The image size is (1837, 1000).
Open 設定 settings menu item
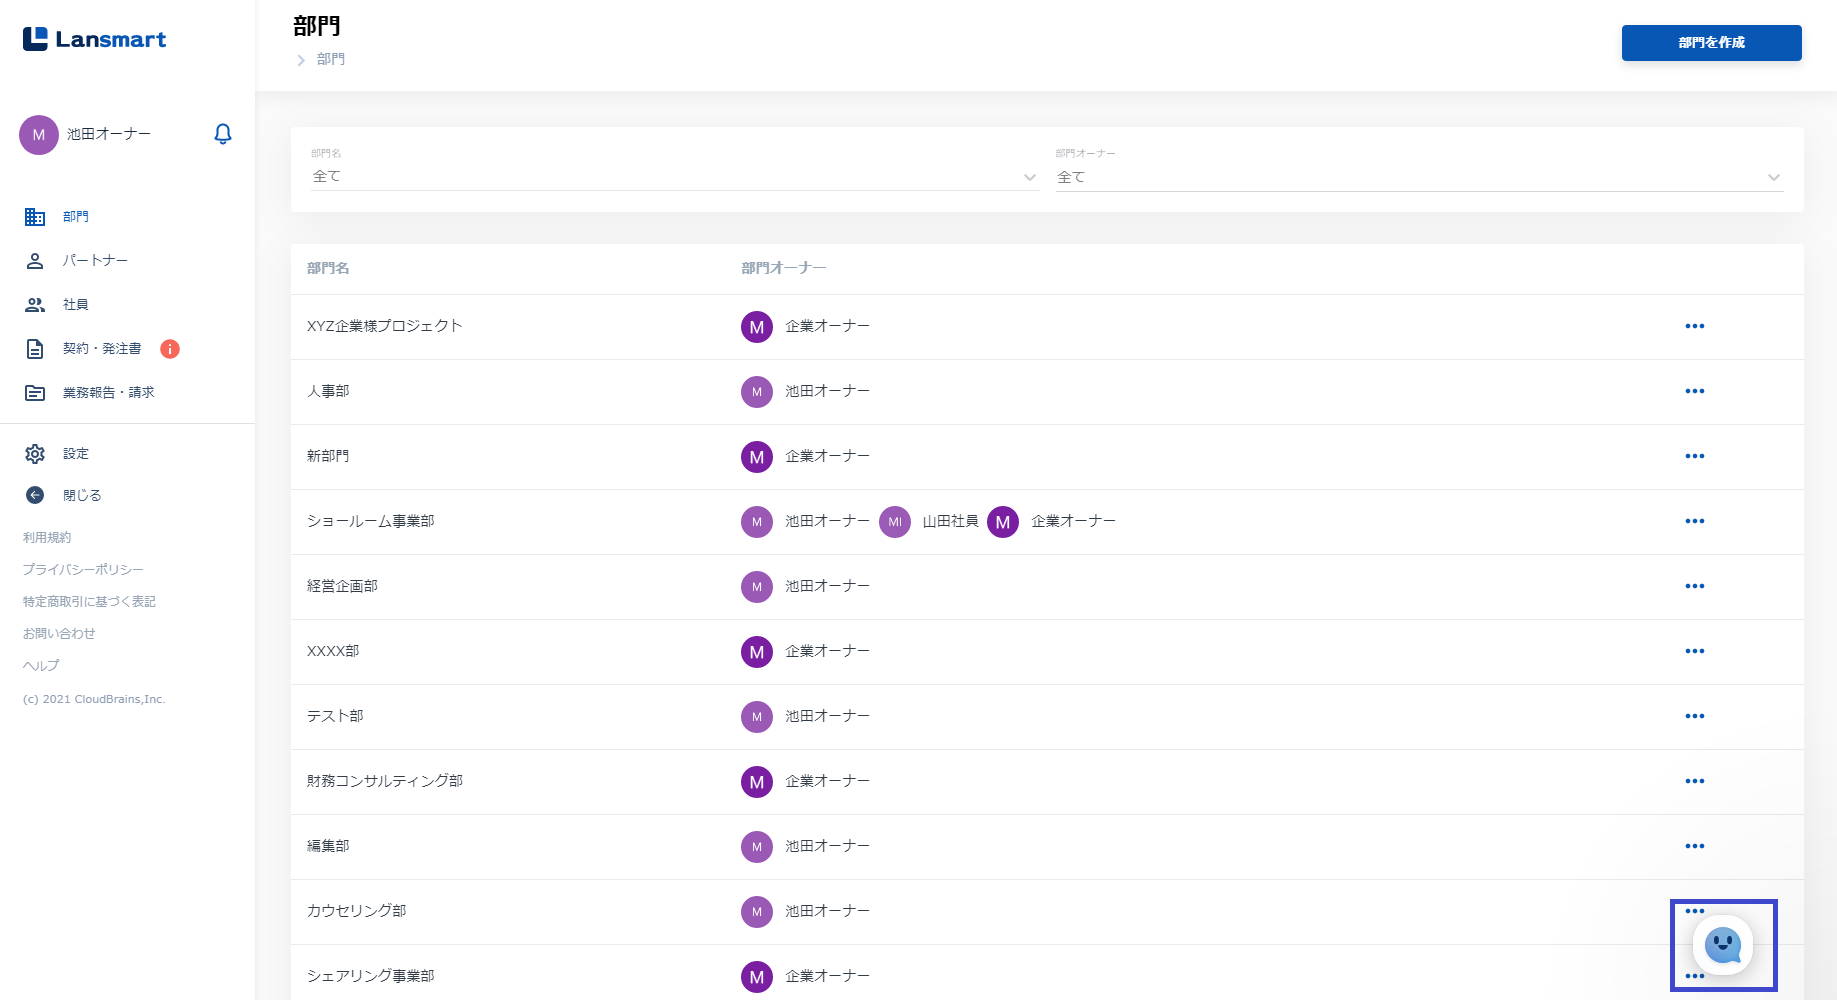[76, 454]
